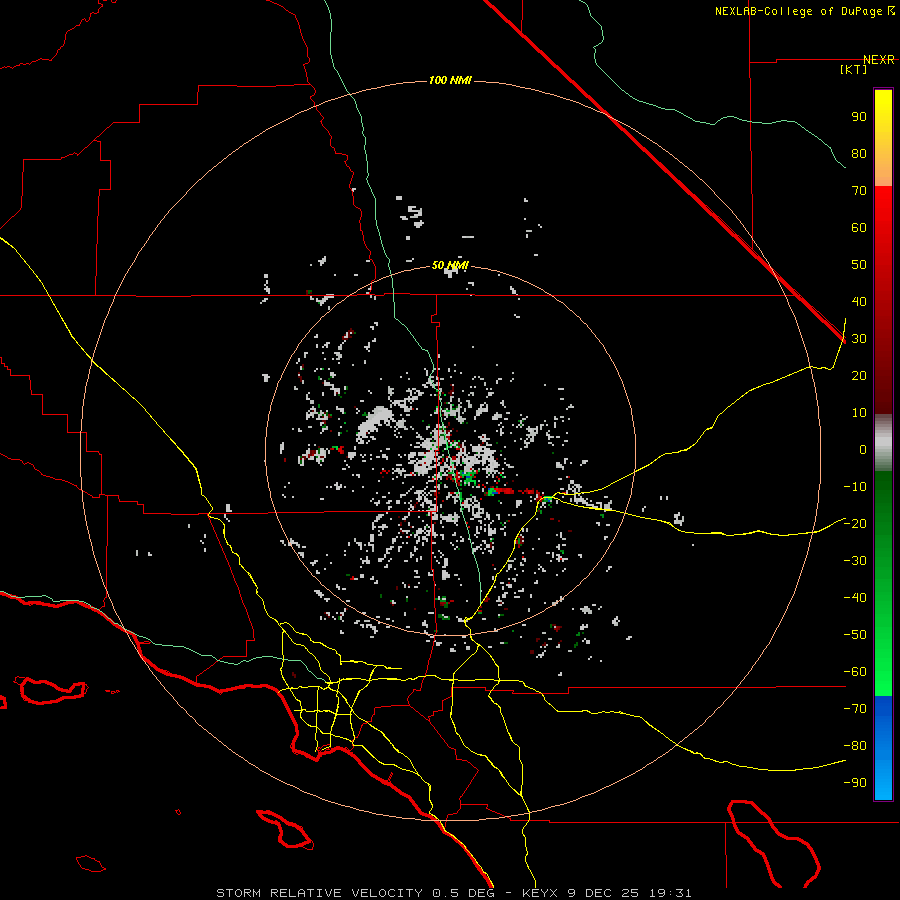Image resolution: width=900 pixels, height=900 pixels.
Task: Click the KT units label above the color scale
Action: (x=853, y=69)
